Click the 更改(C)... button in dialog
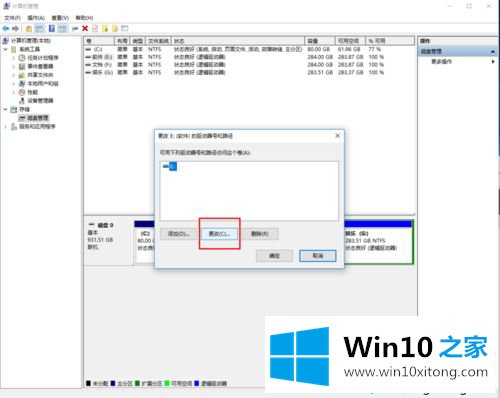Viewport: 500px width, 398px height. [x=219, y=234]
